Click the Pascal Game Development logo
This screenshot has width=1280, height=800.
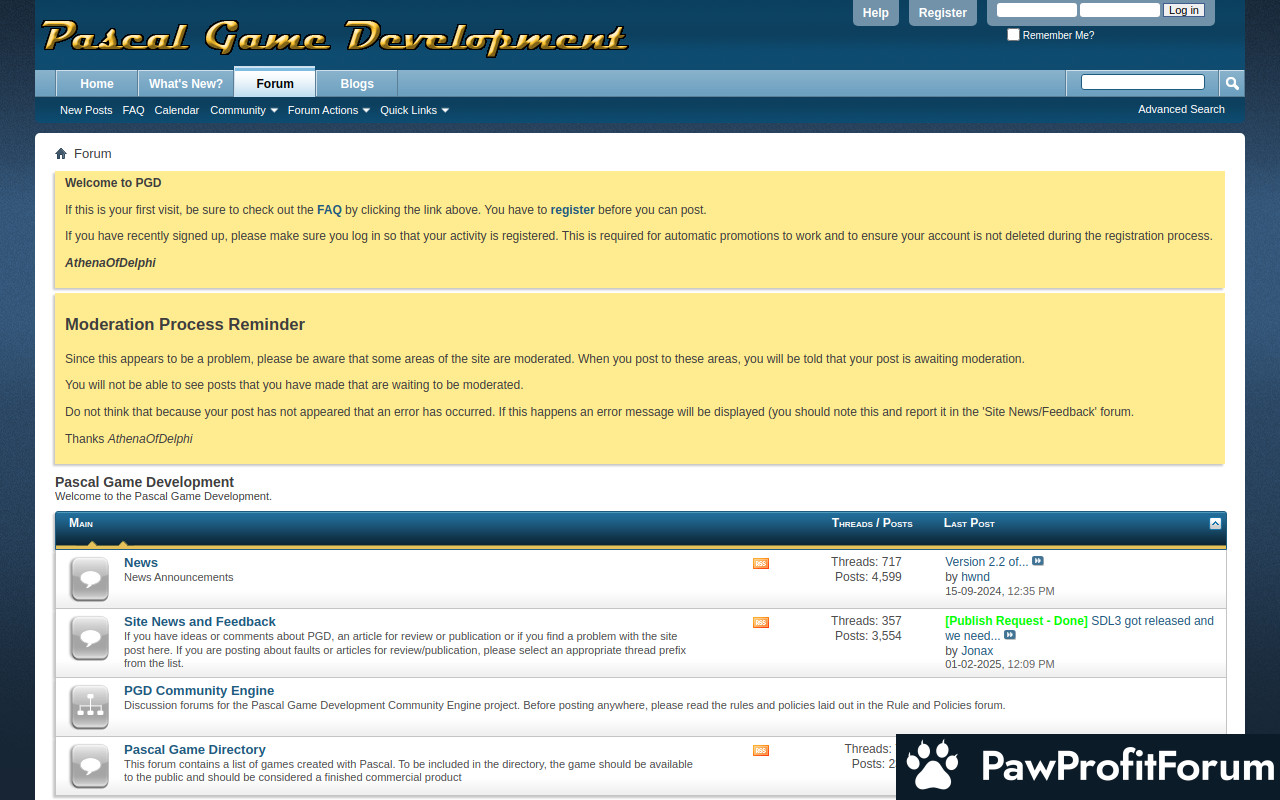(x=335, y=37)
